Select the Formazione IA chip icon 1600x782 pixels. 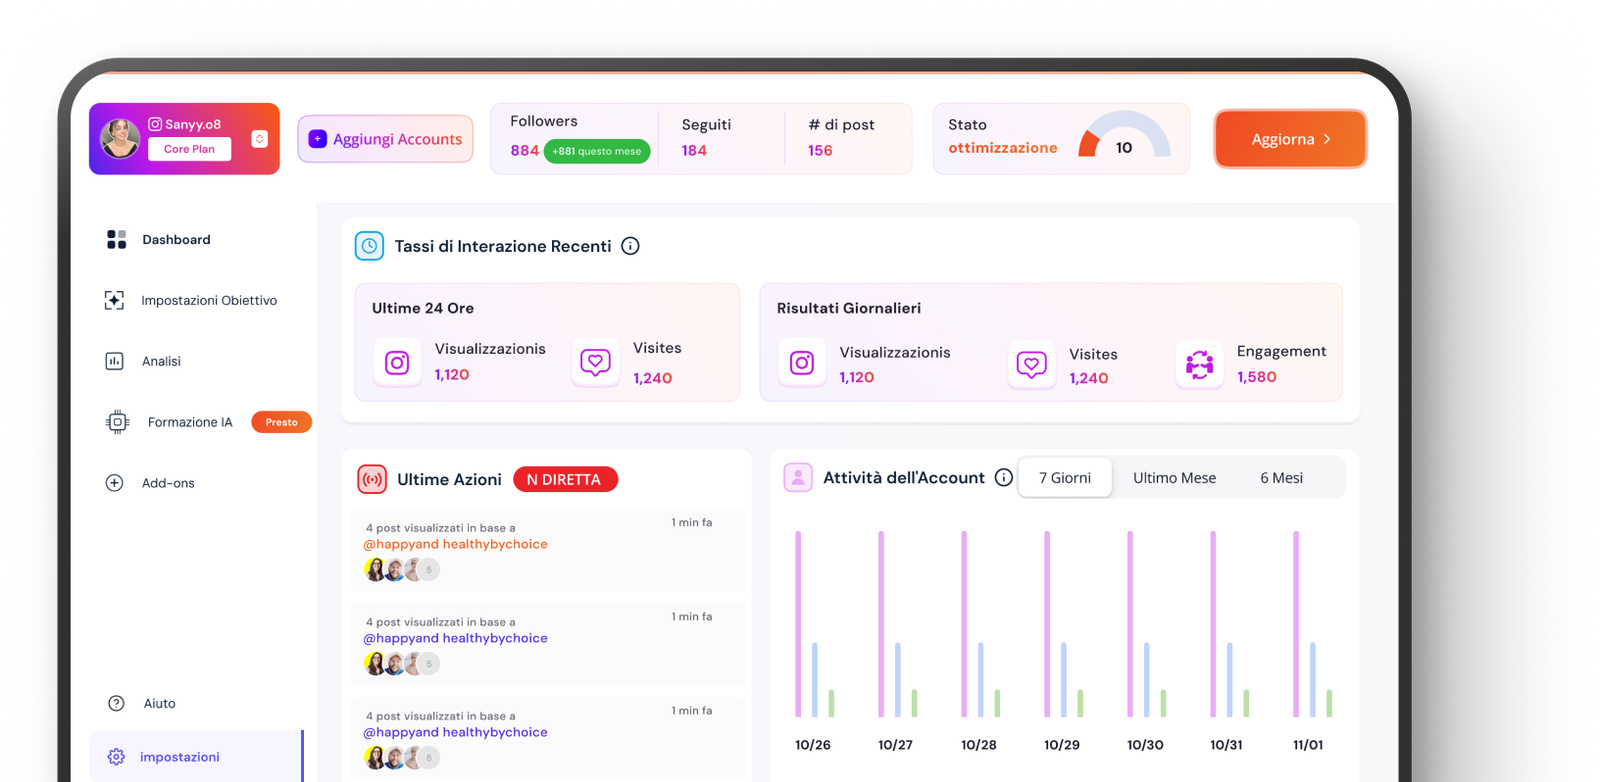coord(117,422)
